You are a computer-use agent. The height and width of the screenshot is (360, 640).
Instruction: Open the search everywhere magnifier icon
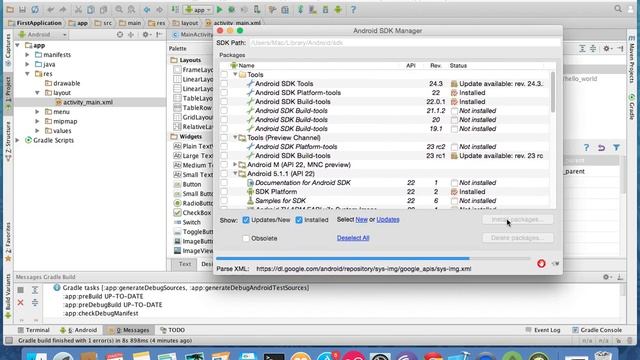[x=618, y=9]
